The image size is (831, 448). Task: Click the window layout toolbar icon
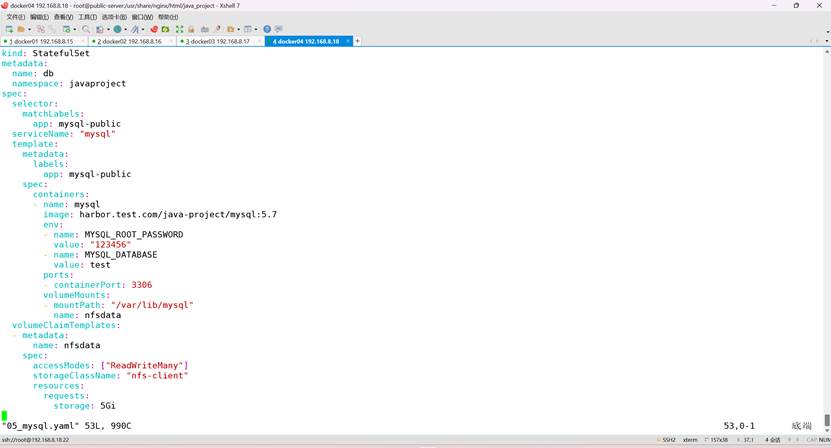(x=247, y=29)
